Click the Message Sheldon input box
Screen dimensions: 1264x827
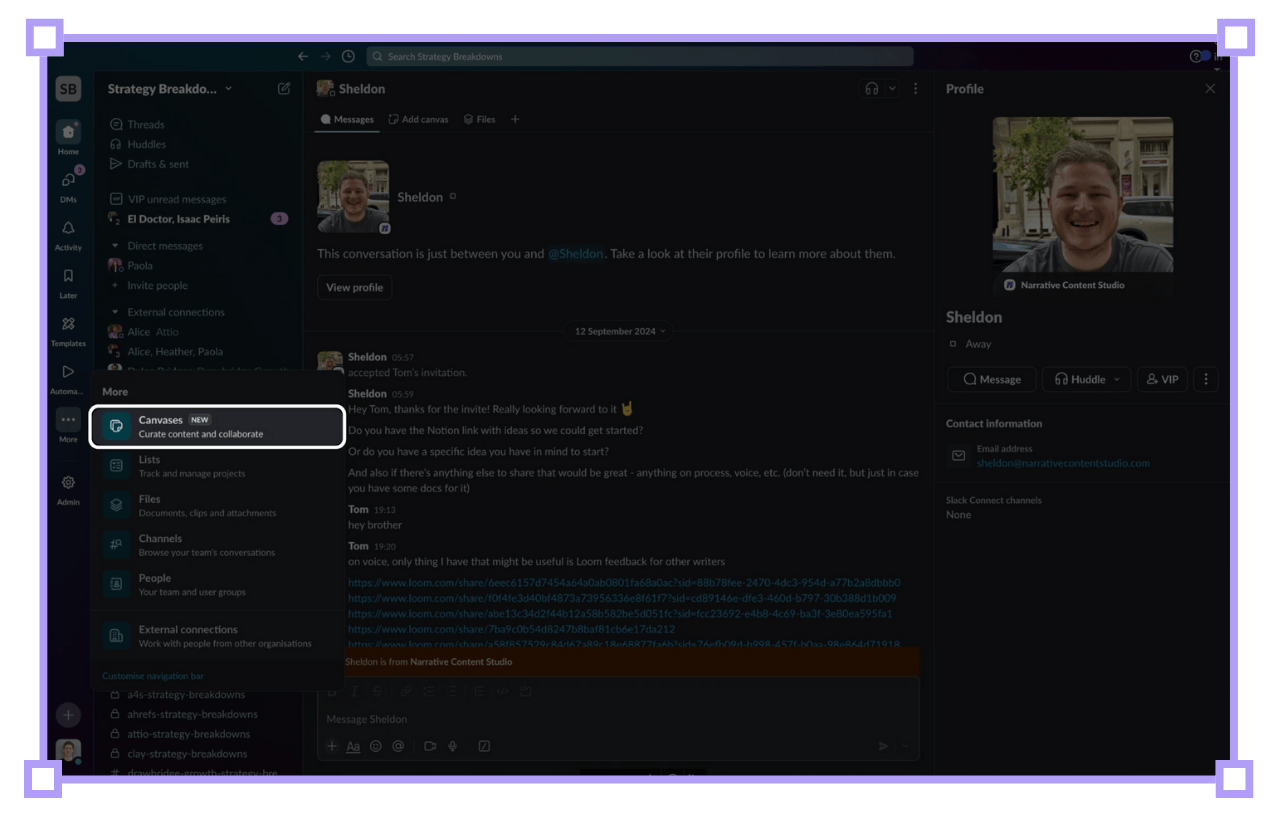pyautogui.click(x=617, y=720)
